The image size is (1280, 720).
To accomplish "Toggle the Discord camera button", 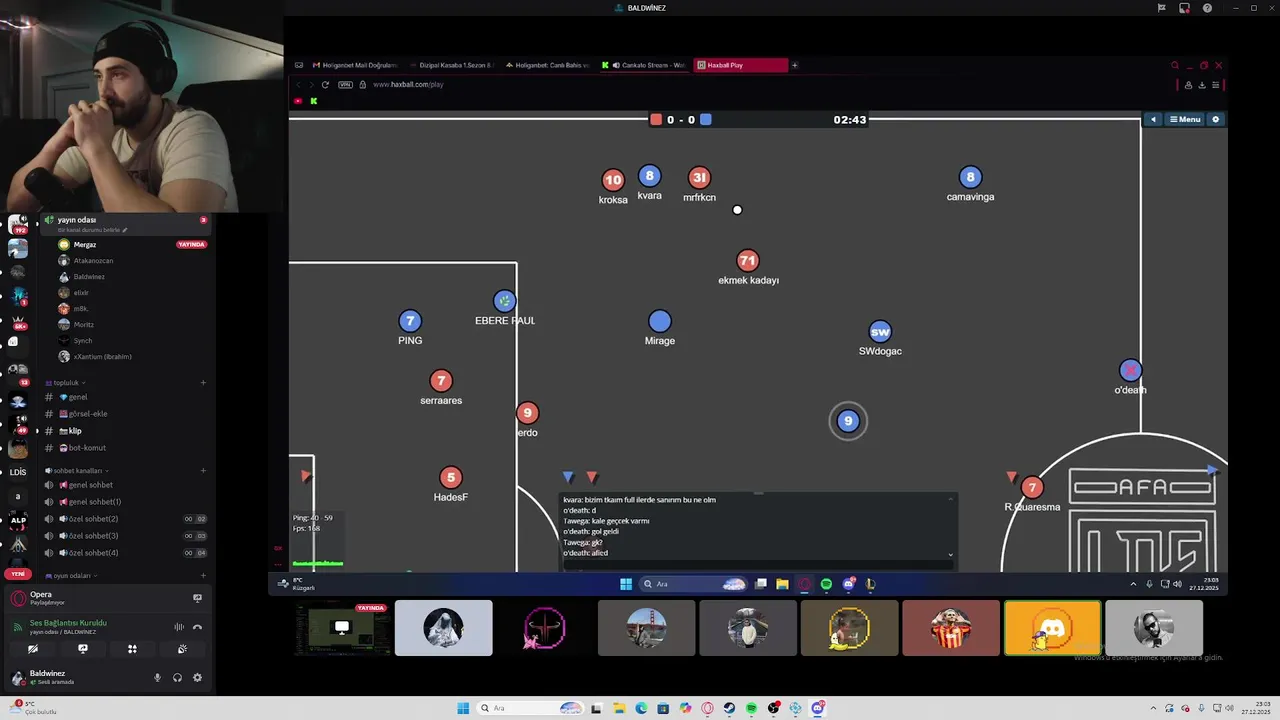I will tap(33, 649).
